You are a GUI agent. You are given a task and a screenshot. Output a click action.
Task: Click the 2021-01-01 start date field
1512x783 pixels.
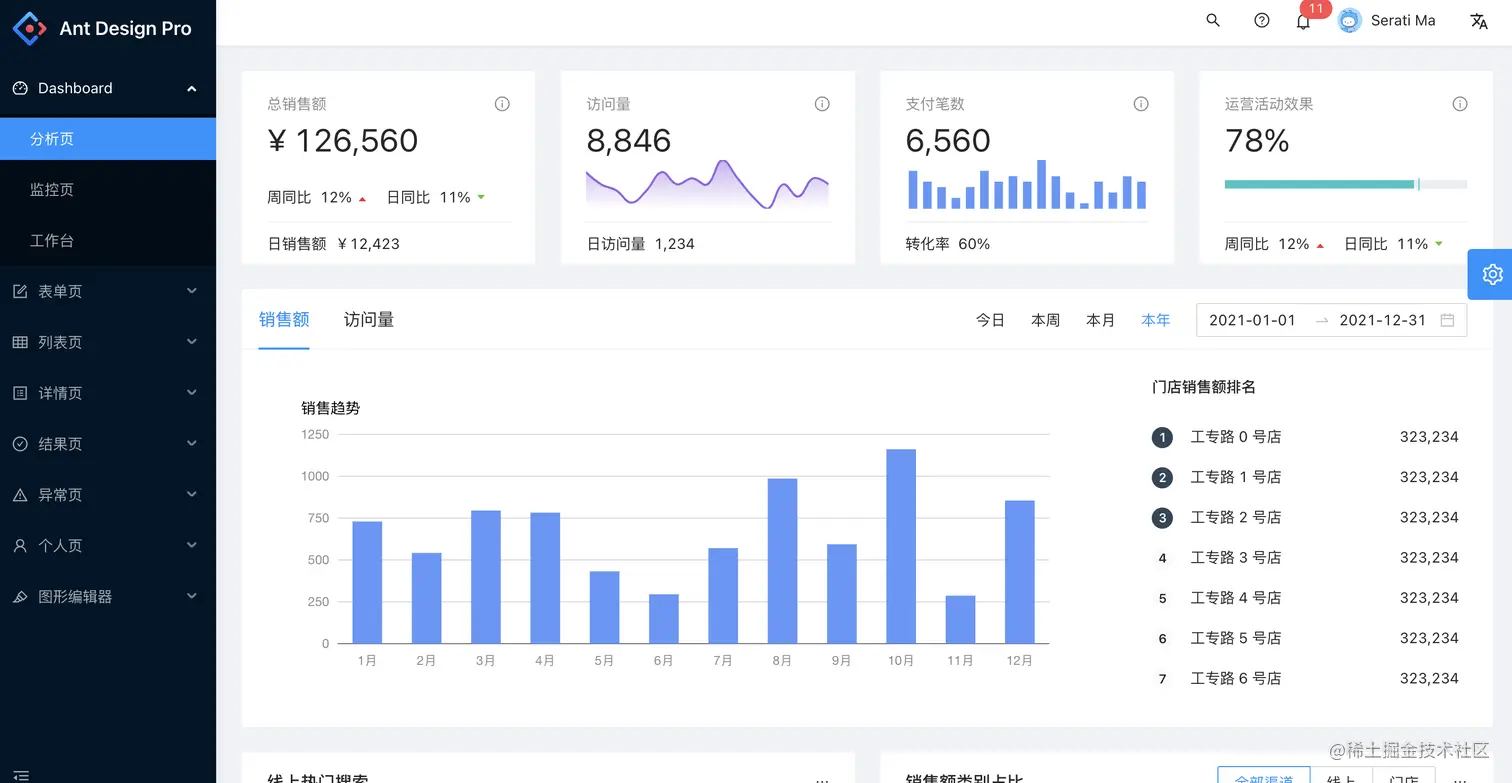(1252, 320)
